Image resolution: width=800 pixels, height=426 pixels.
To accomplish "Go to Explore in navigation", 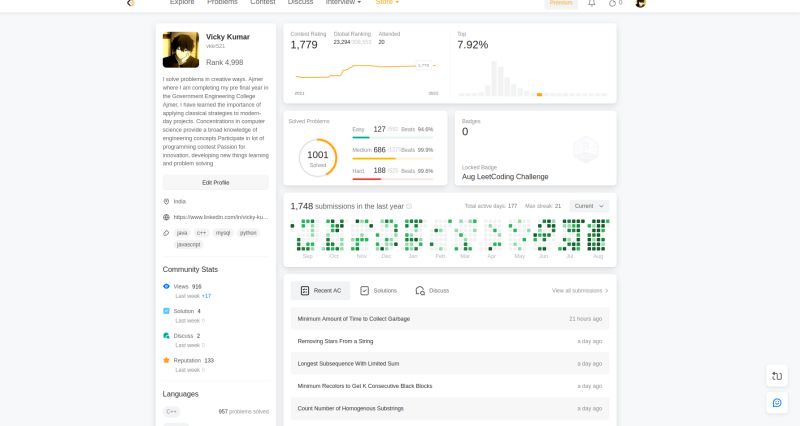I will pos(182,3).
